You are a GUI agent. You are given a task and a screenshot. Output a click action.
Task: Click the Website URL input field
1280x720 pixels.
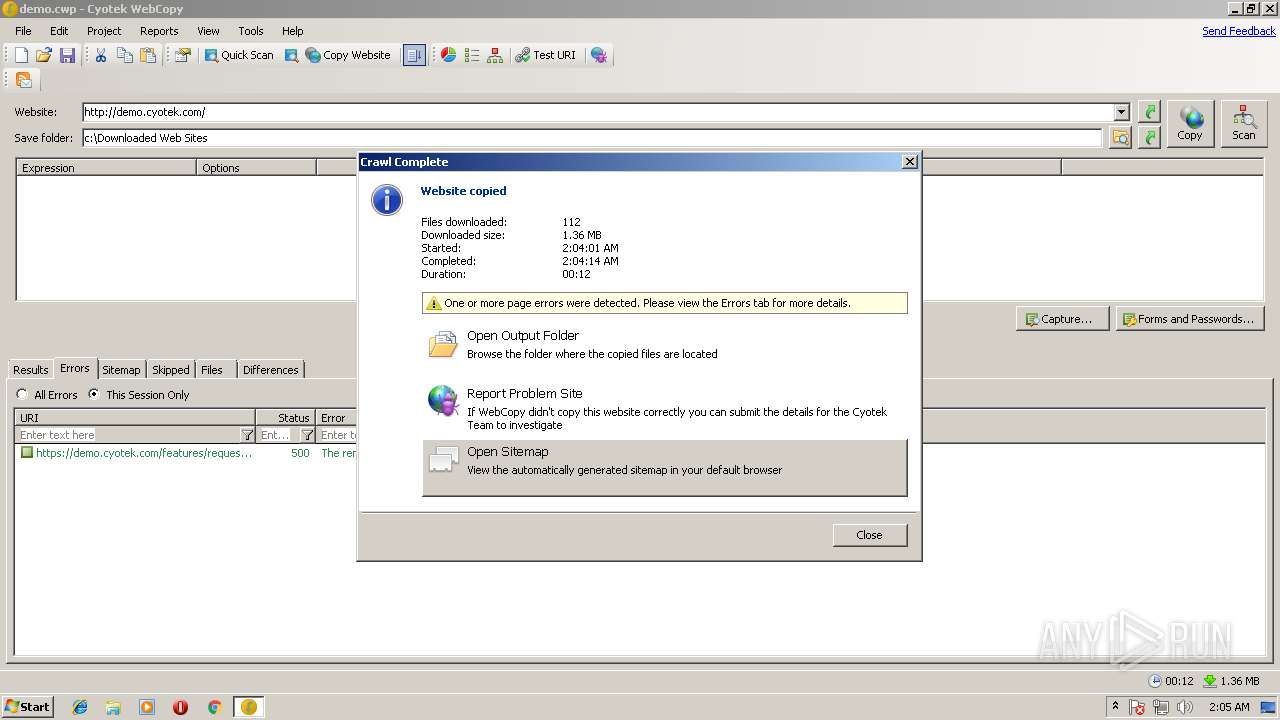coord(597,112)
